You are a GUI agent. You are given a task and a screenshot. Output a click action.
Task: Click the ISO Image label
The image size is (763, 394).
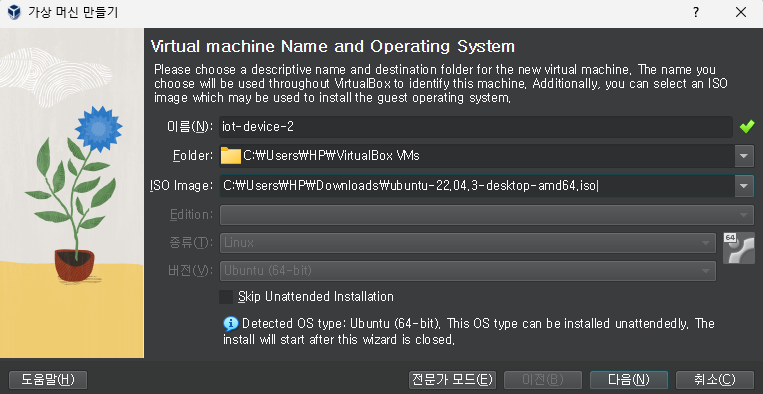182,186
